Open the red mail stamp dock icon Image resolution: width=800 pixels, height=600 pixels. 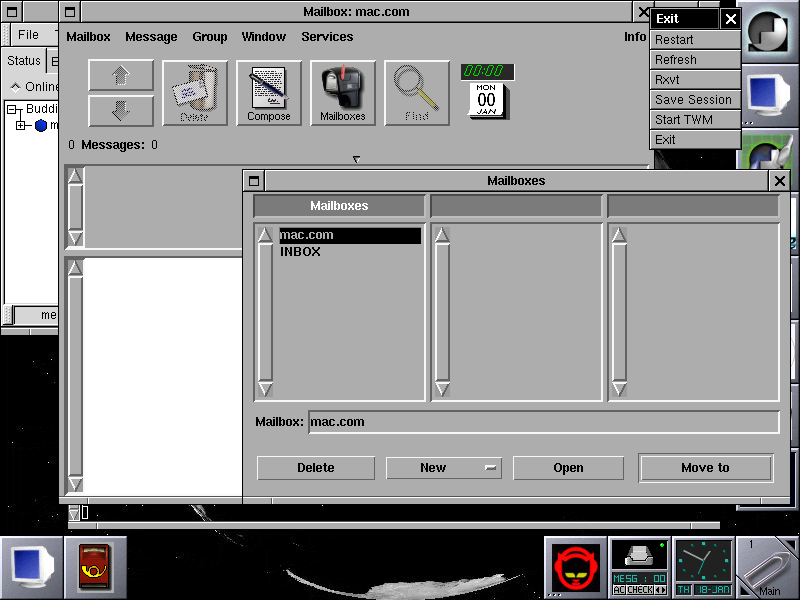[x=96, y=568]
